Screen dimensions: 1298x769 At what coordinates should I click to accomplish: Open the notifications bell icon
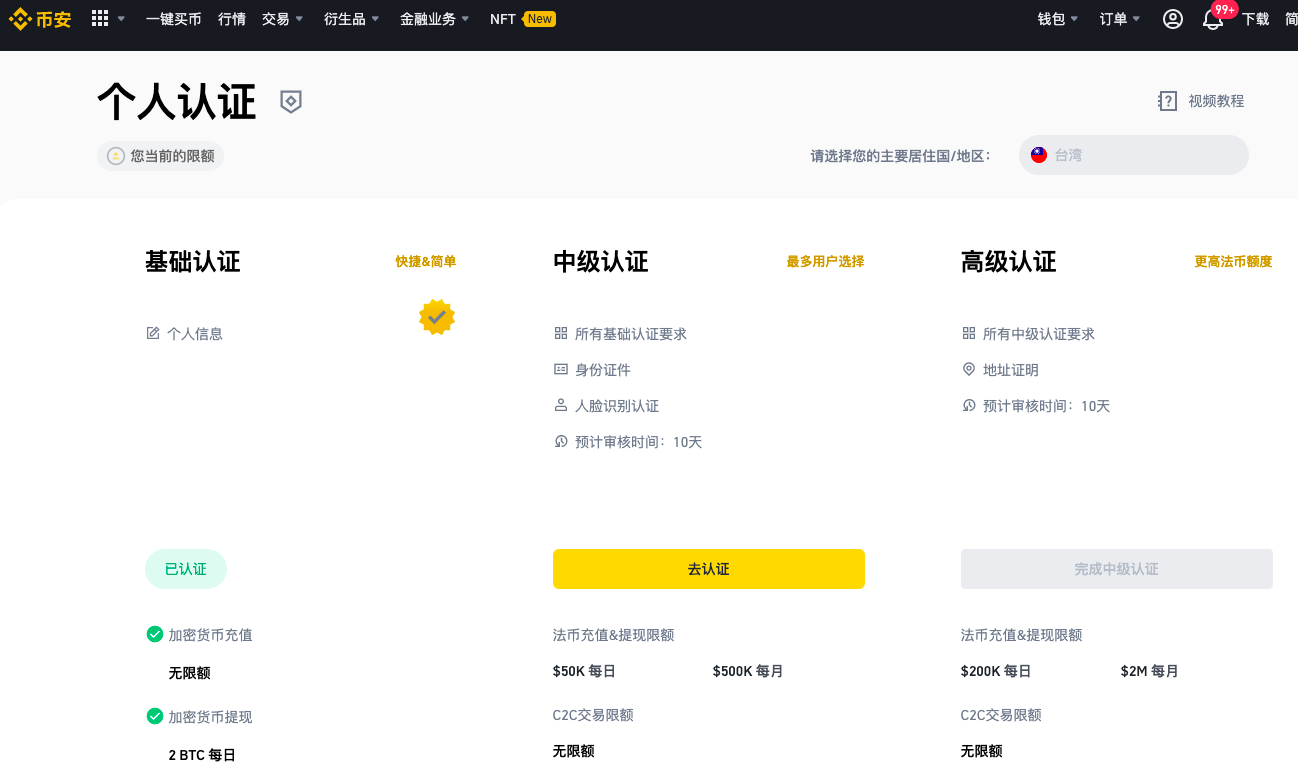click(x=1213, y=19)
